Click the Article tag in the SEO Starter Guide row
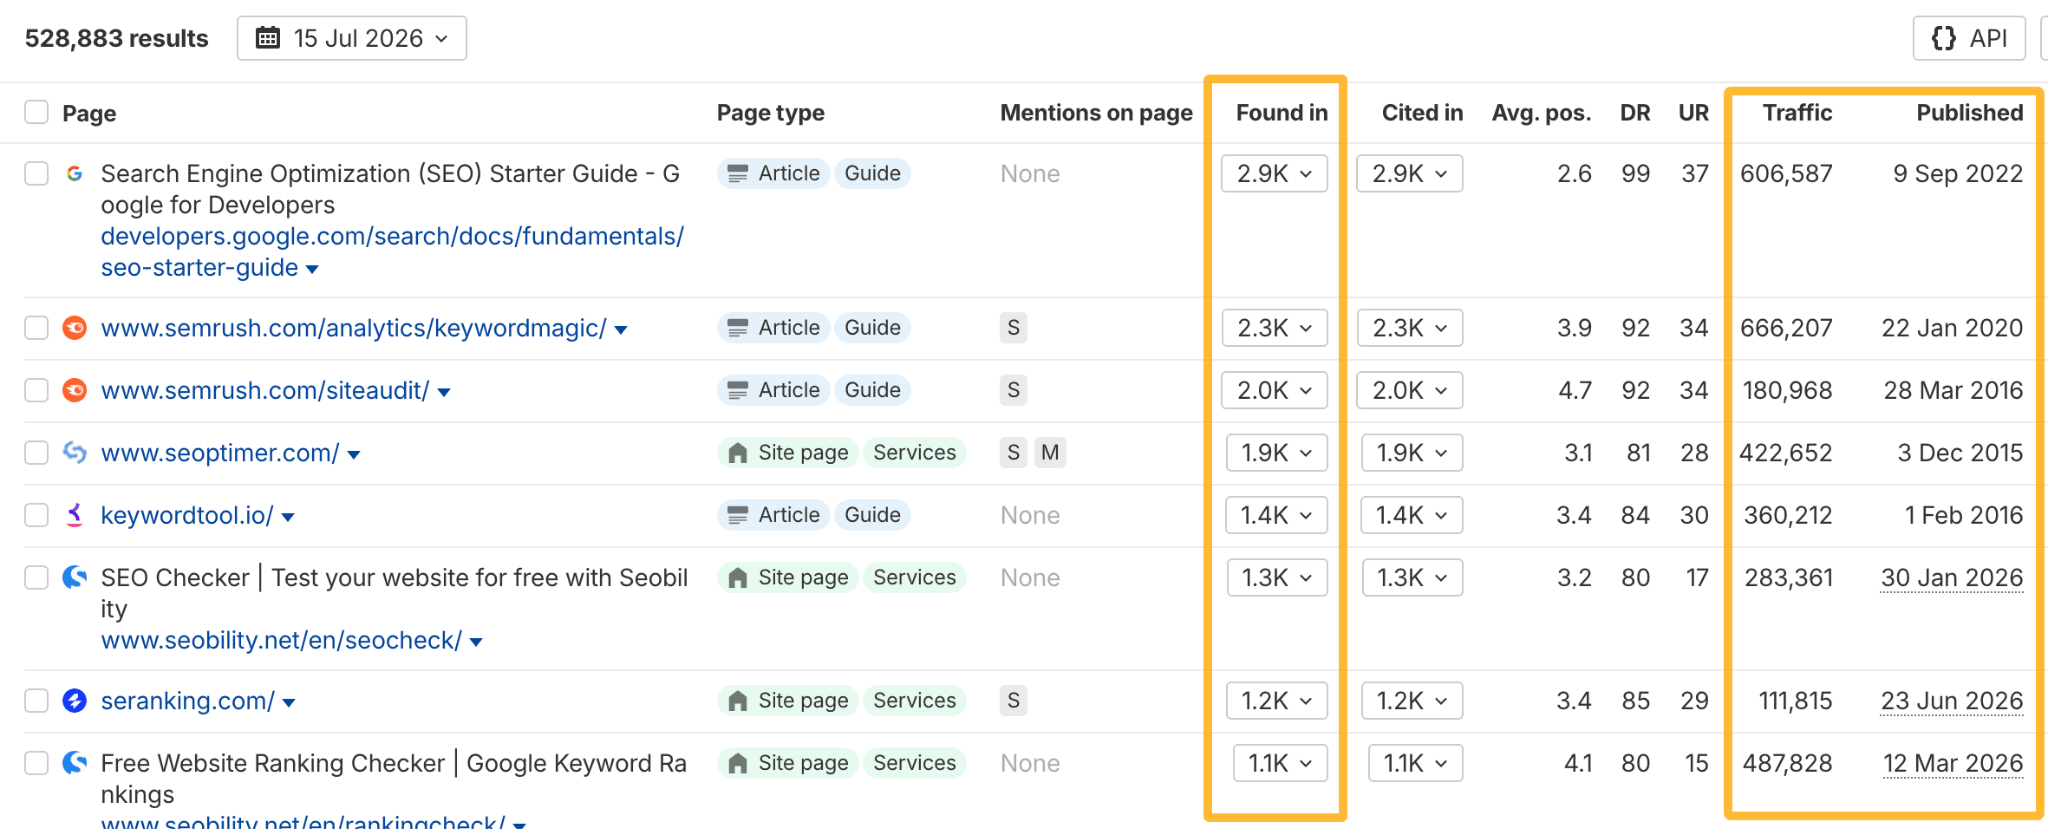This screenshot has height=829, width=2048. coord(773,173)
